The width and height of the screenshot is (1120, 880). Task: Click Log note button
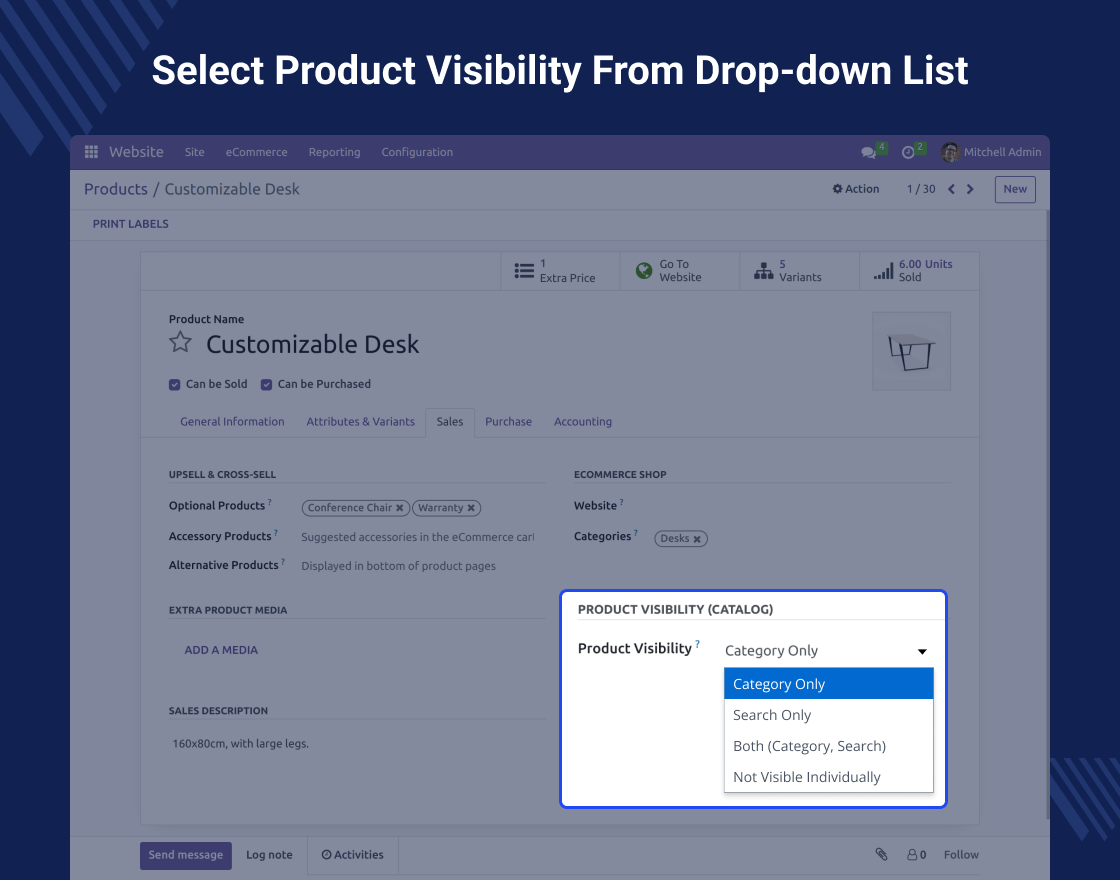269,855
